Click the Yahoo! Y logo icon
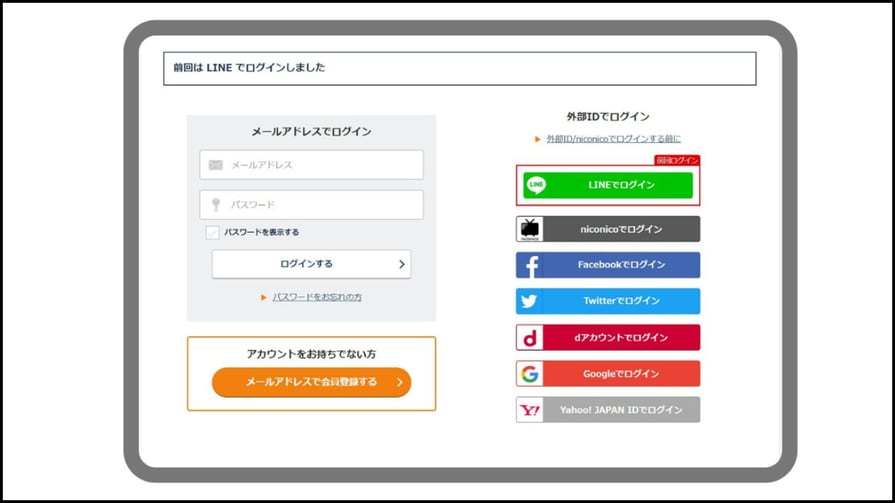This screenshot has width=895, height=503. [530, 410]
